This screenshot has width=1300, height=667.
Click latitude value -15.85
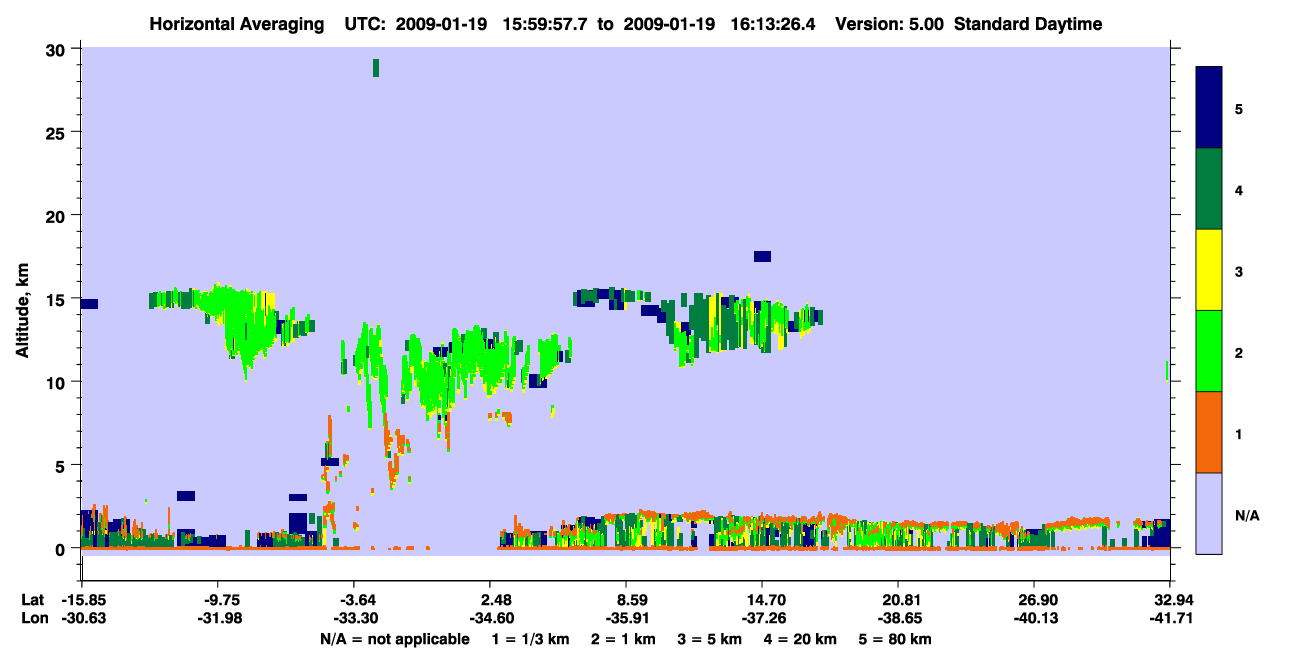82,600
